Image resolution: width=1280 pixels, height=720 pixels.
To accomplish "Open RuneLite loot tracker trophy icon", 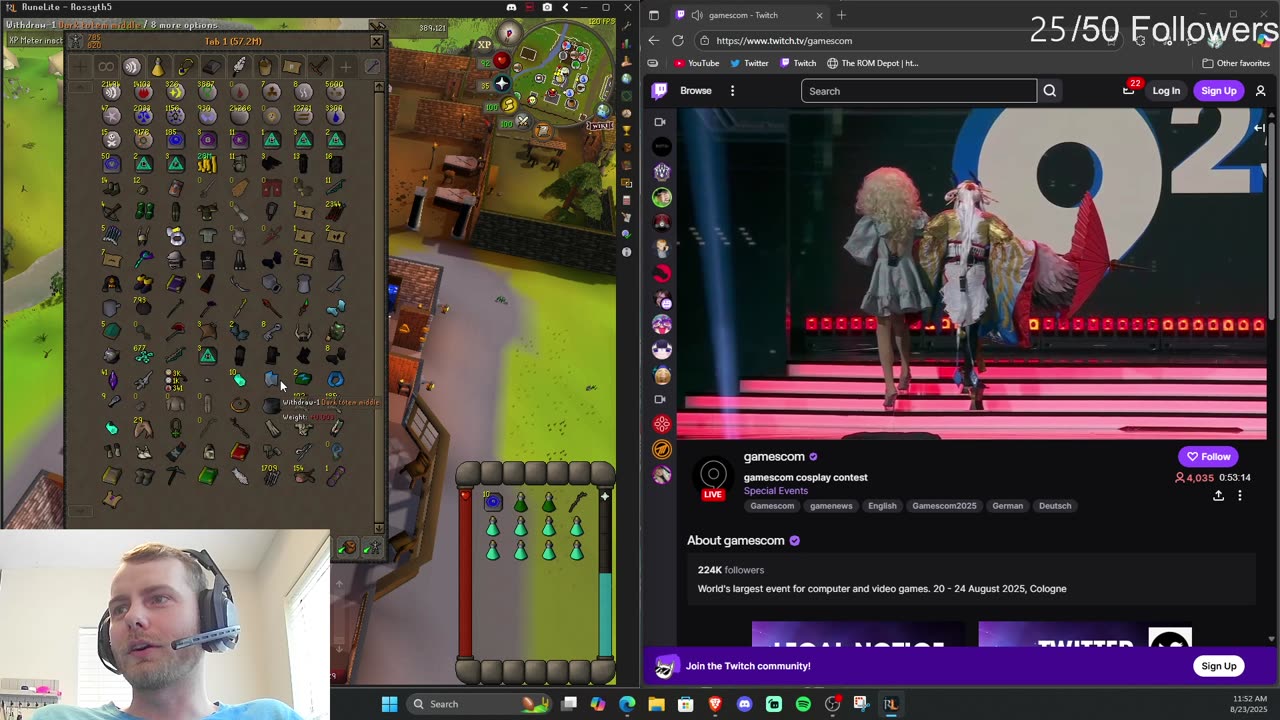I will tap(627, 130).
